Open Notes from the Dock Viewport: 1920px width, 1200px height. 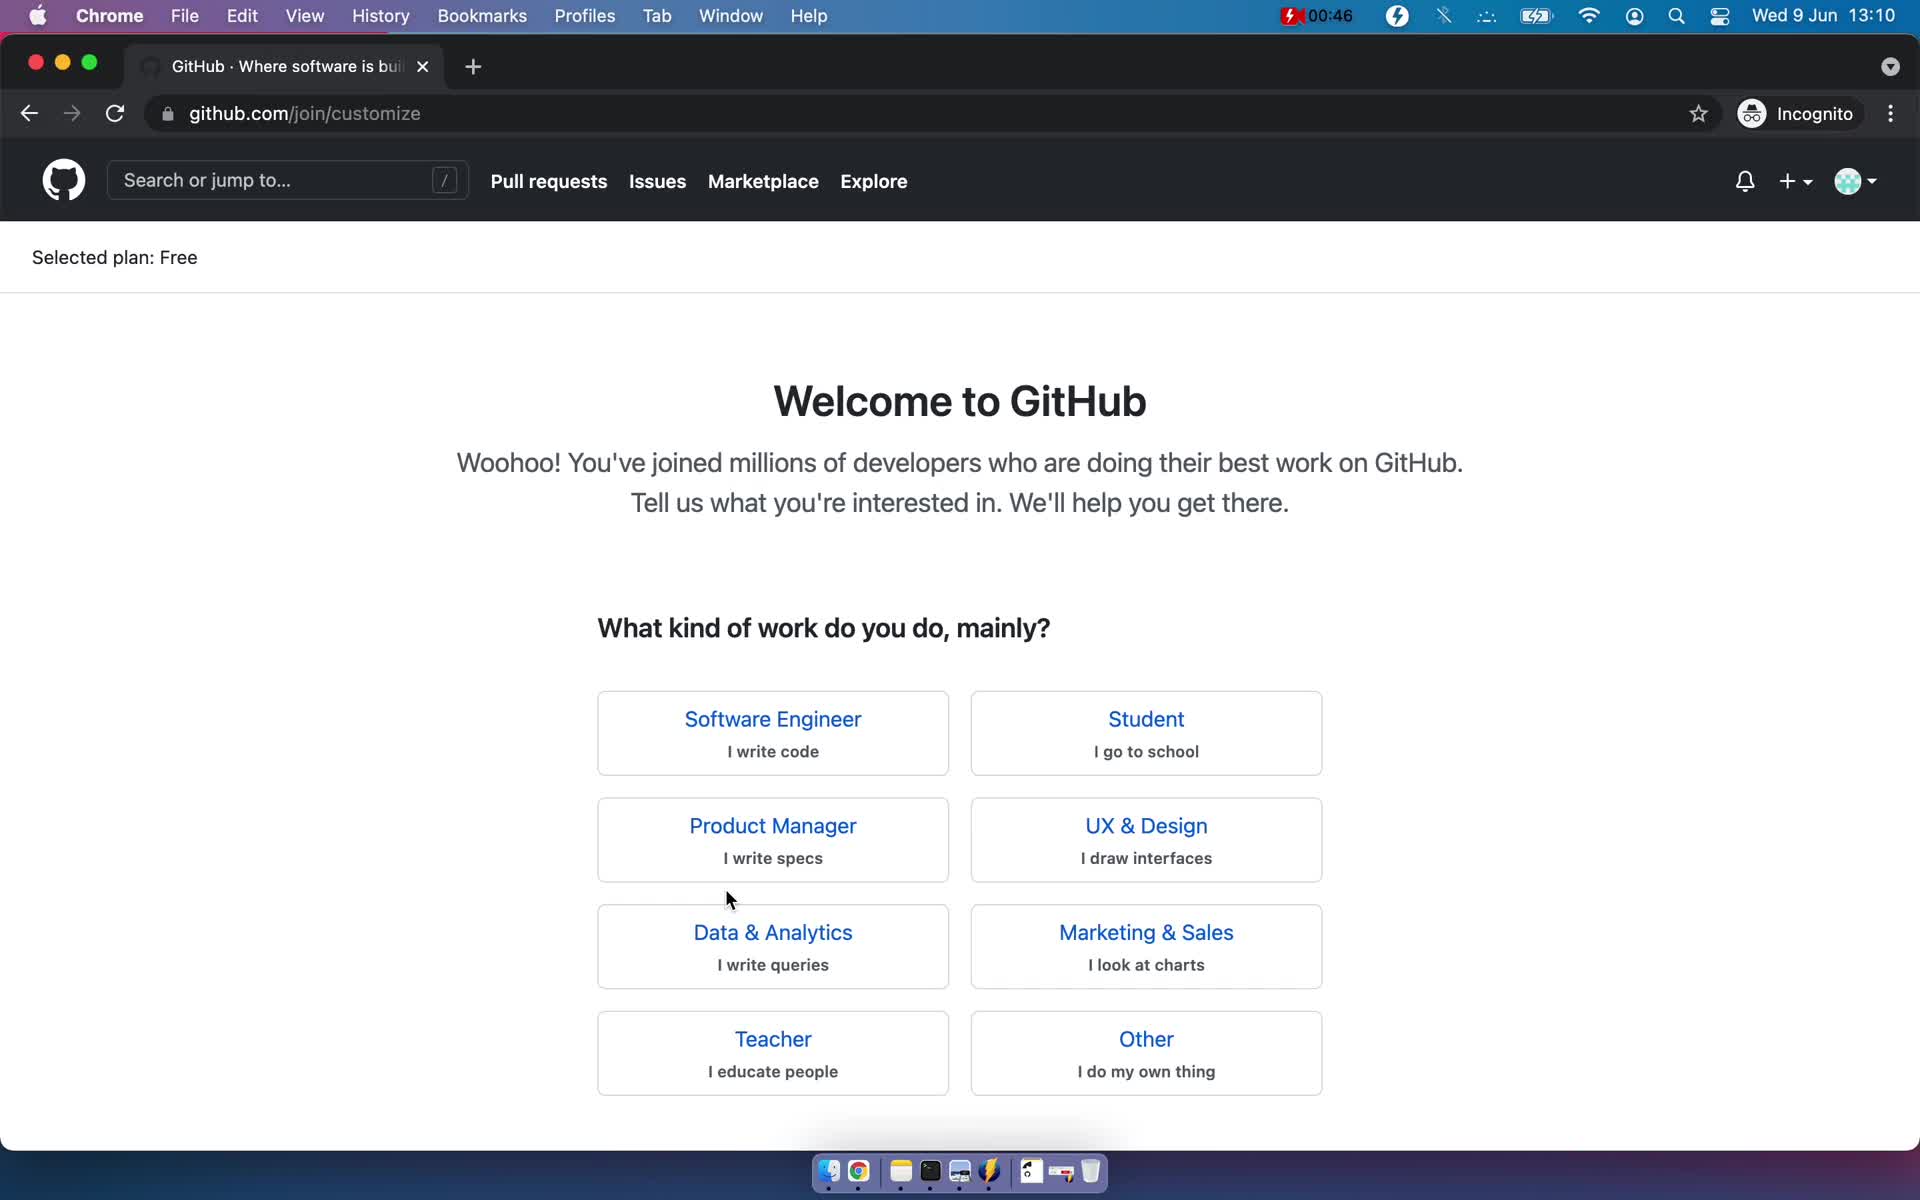901,1171
